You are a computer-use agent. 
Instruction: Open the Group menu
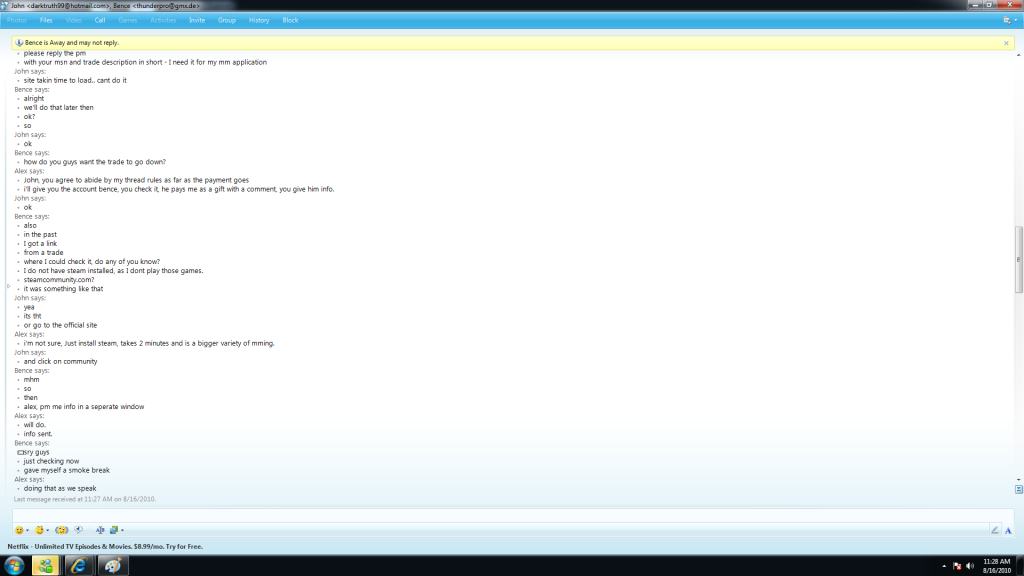tap(227, 20)
